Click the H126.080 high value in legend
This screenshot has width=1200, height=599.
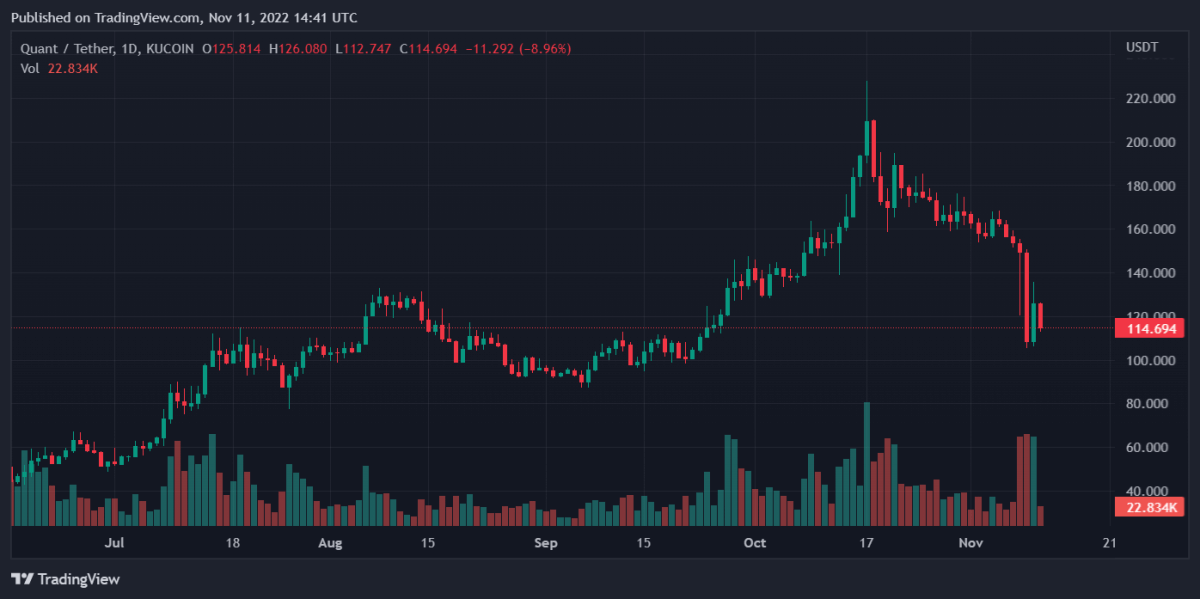pyautogui.click(x=300, y=48)
